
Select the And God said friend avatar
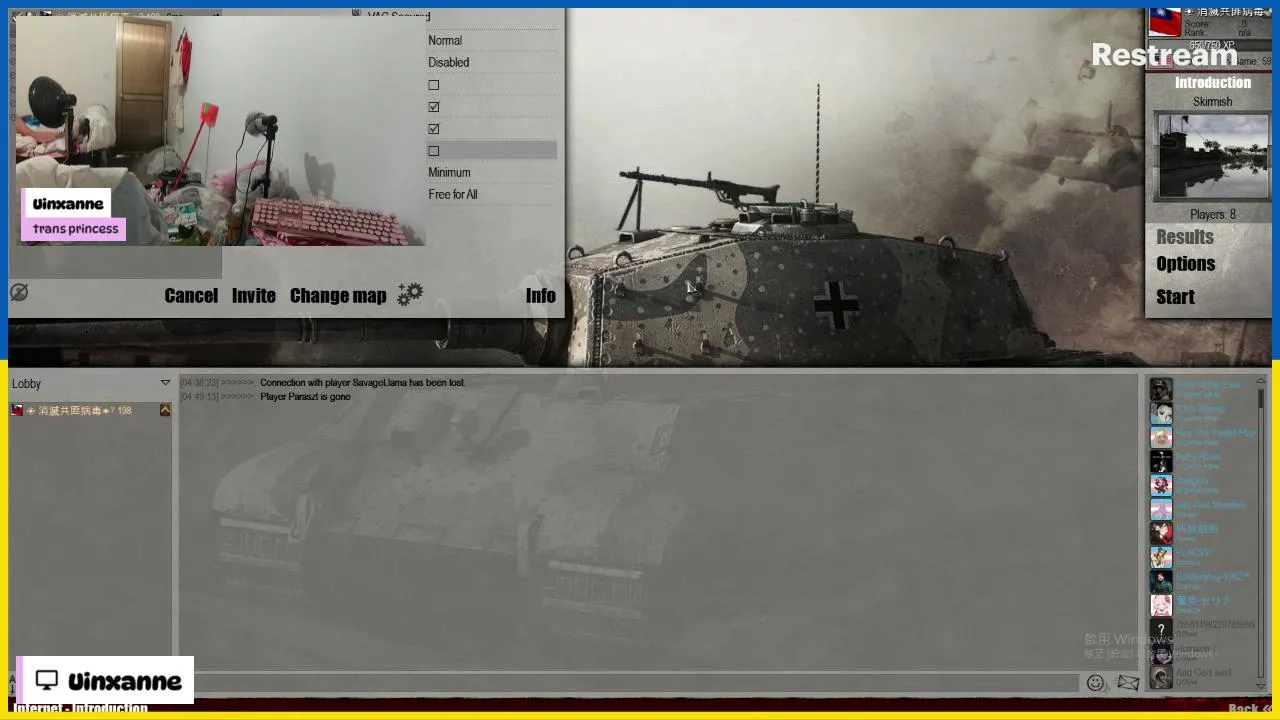coord(1160,677)
